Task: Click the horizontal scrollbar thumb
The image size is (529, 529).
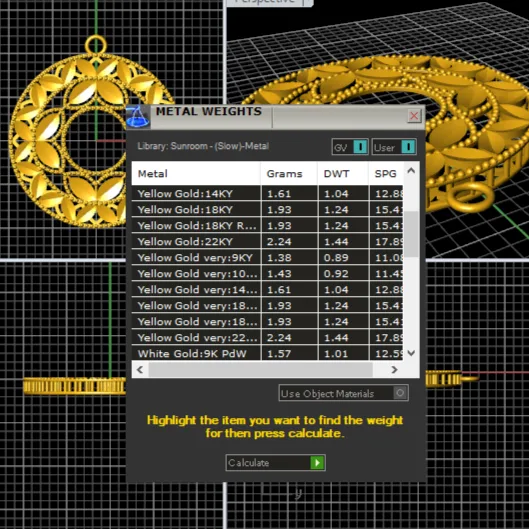Action: click(260, 370)
